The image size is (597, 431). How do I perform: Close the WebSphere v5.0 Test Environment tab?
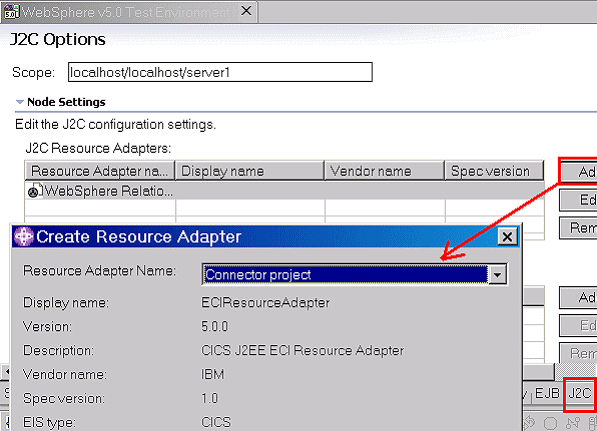click(246, 11)
